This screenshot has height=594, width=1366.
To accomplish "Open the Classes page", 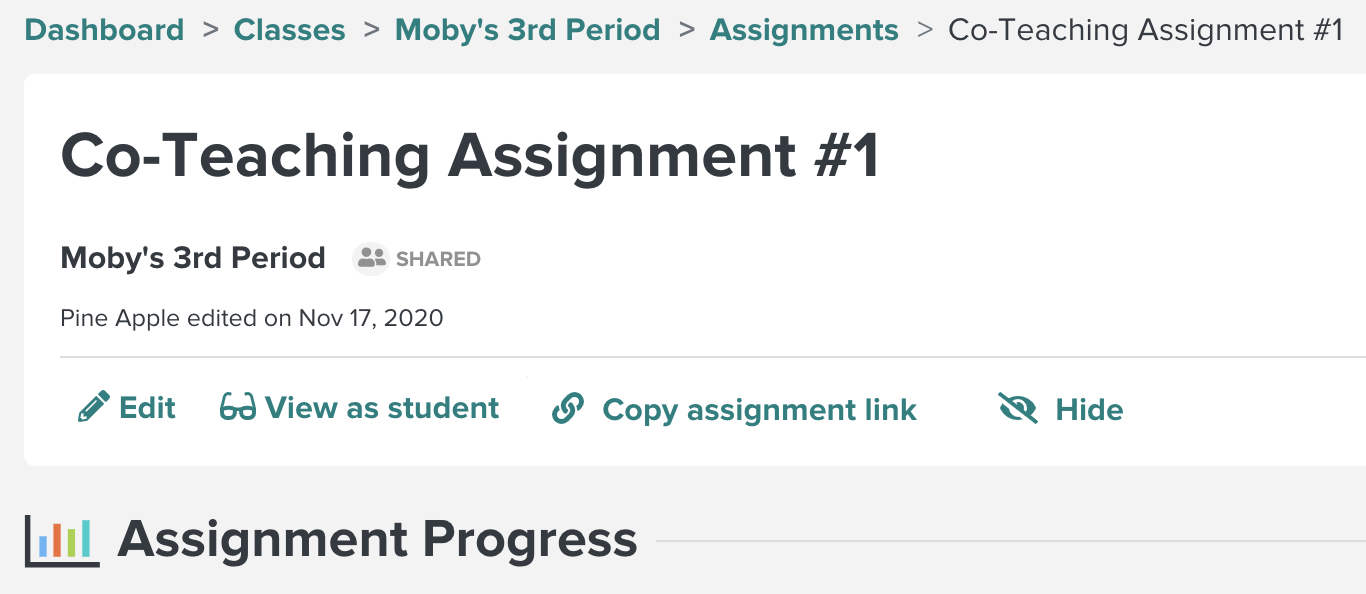I will (x=289, y=30).
